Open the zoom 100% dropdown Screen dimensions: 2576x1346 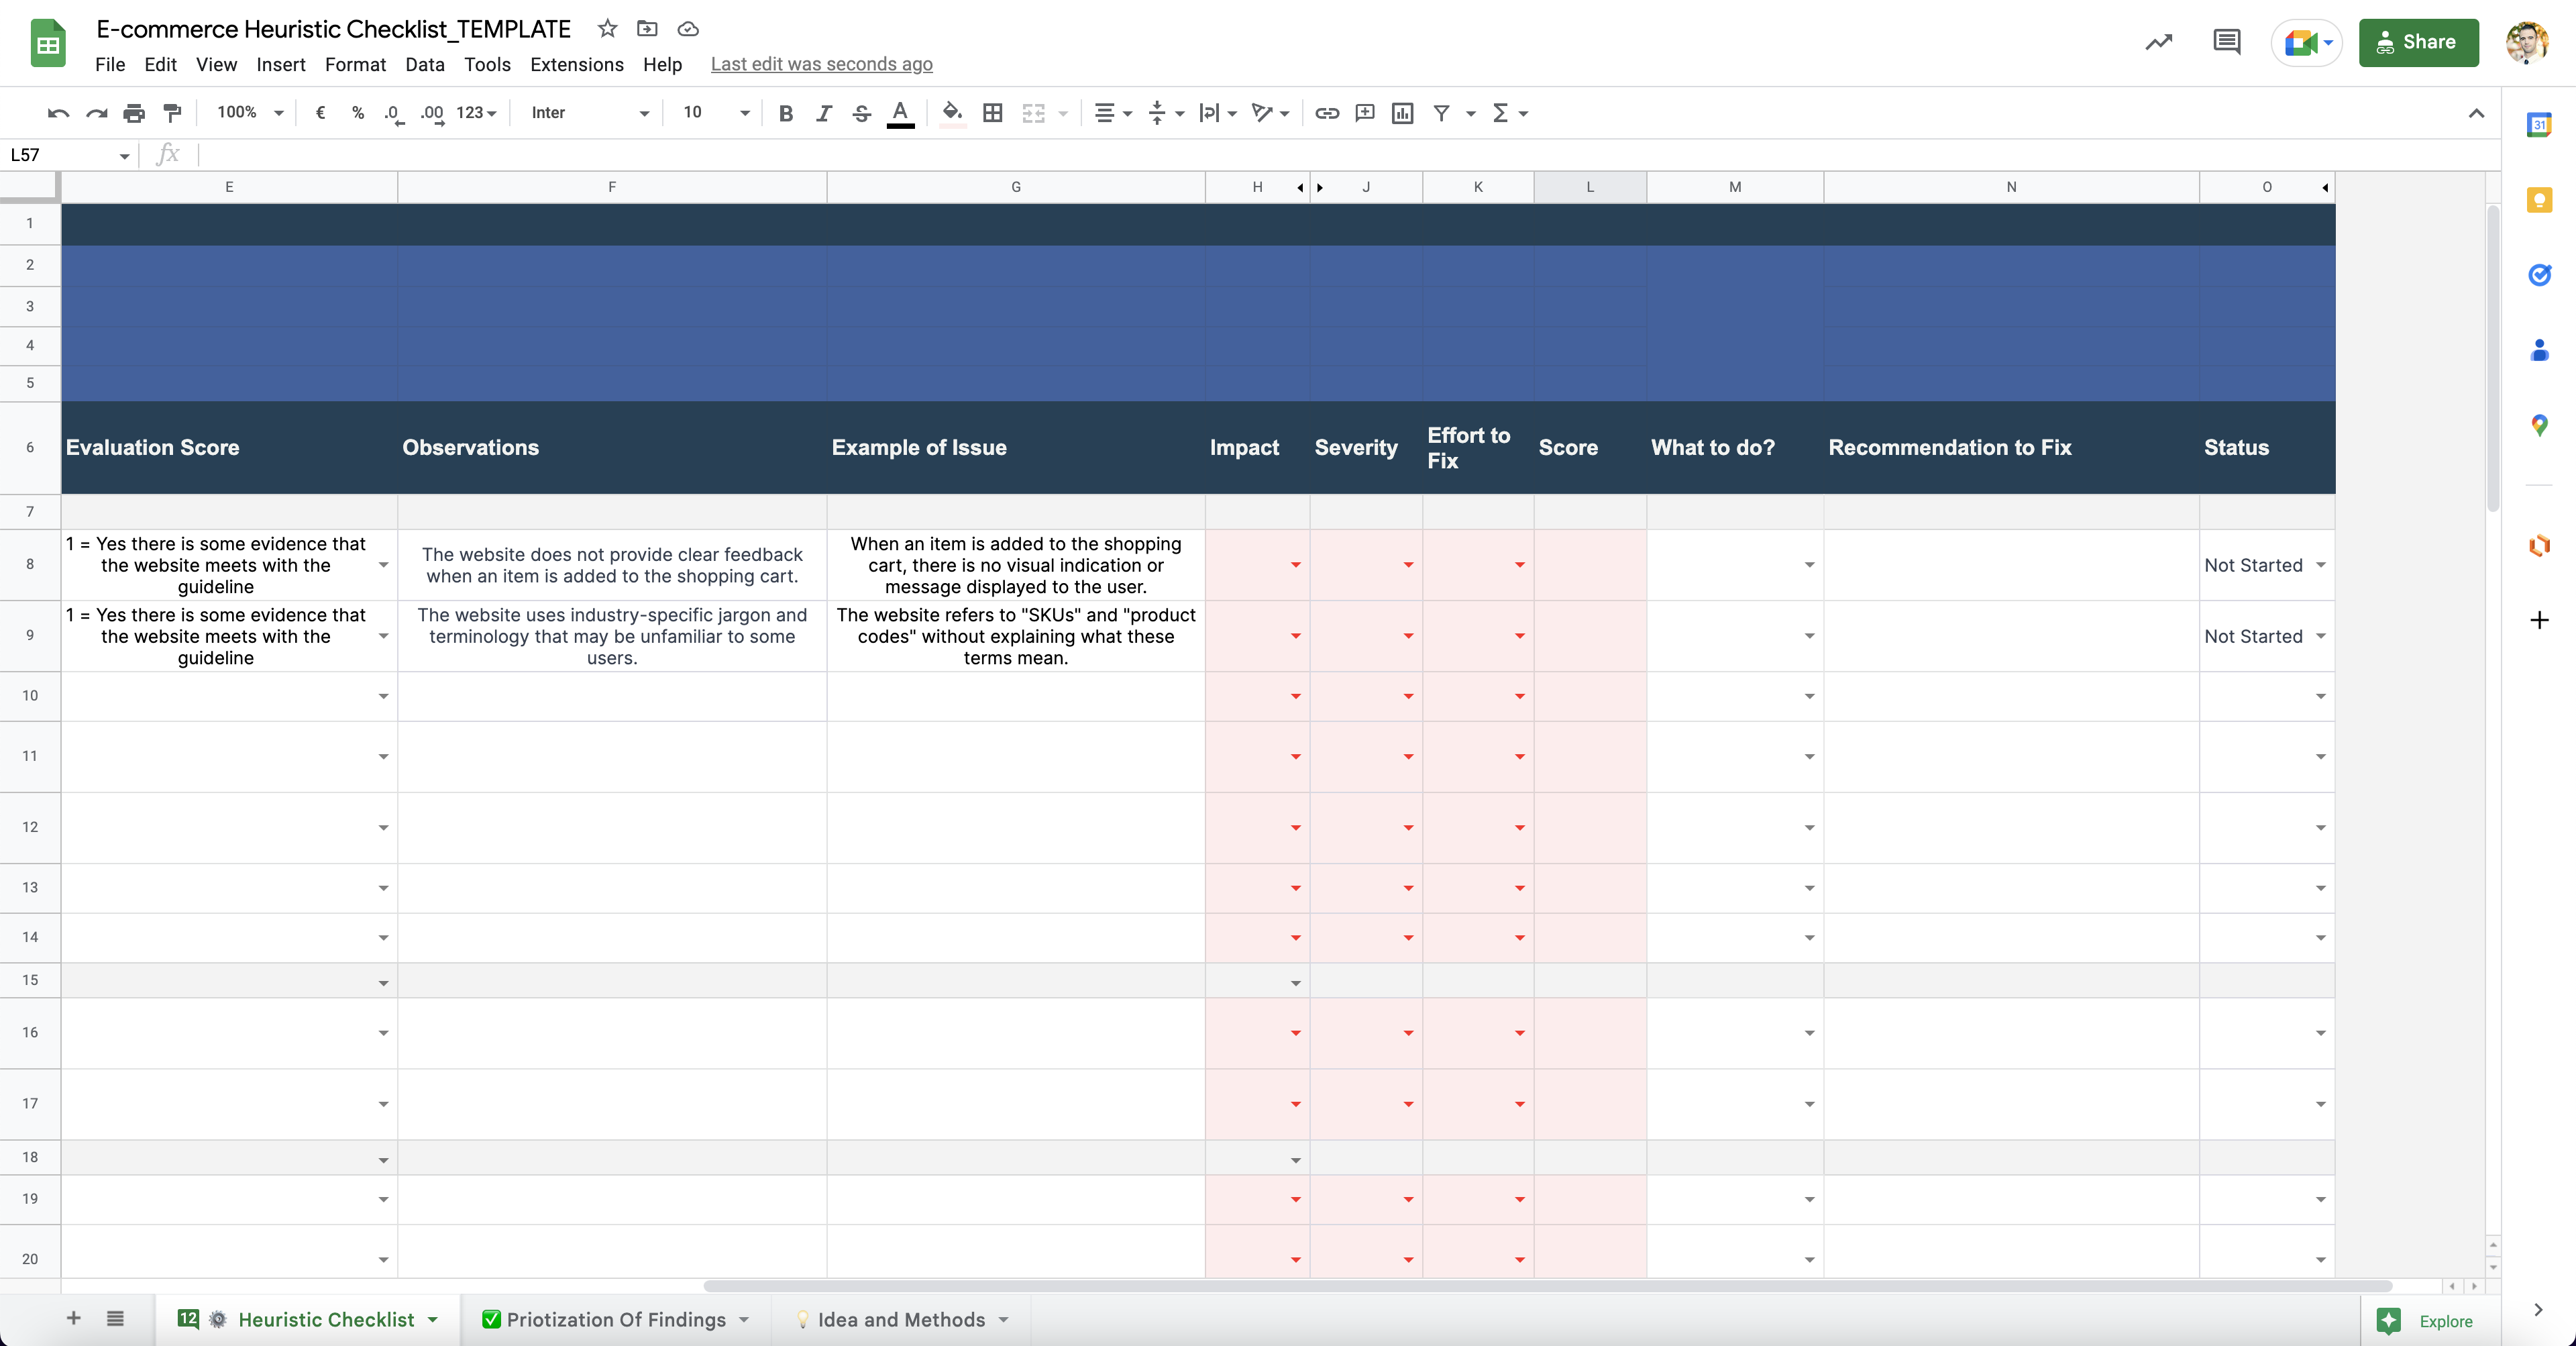(x=250, y=113)
